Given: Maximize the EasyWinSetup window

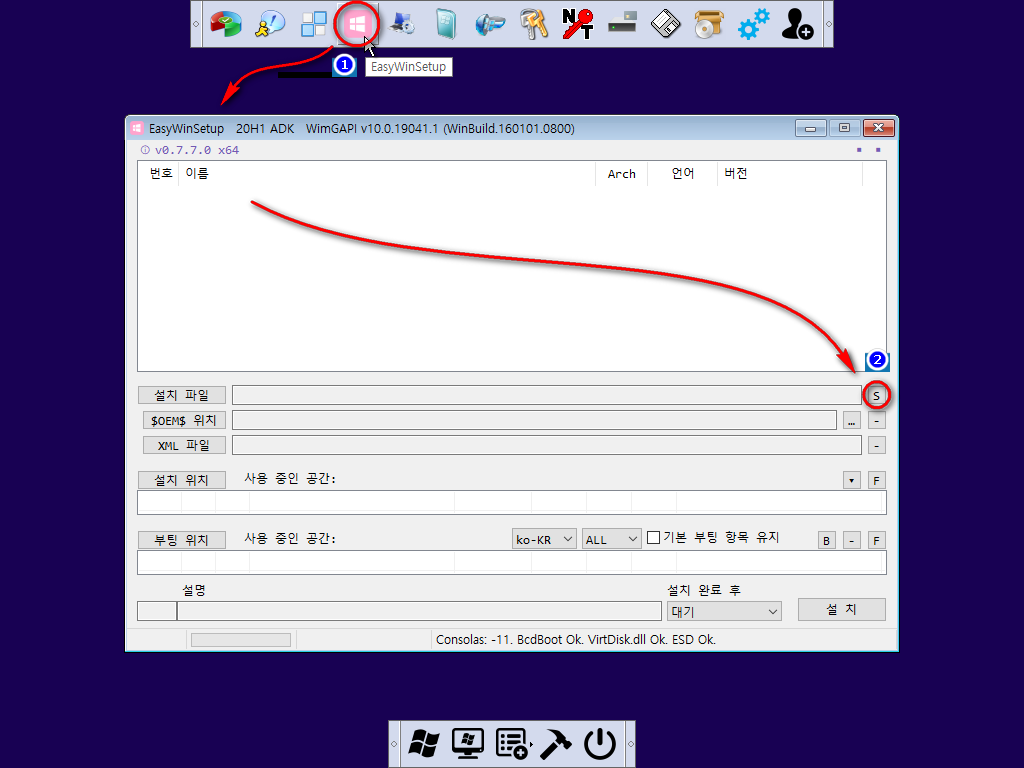Looking at the screenshot, I should [844, 128].
